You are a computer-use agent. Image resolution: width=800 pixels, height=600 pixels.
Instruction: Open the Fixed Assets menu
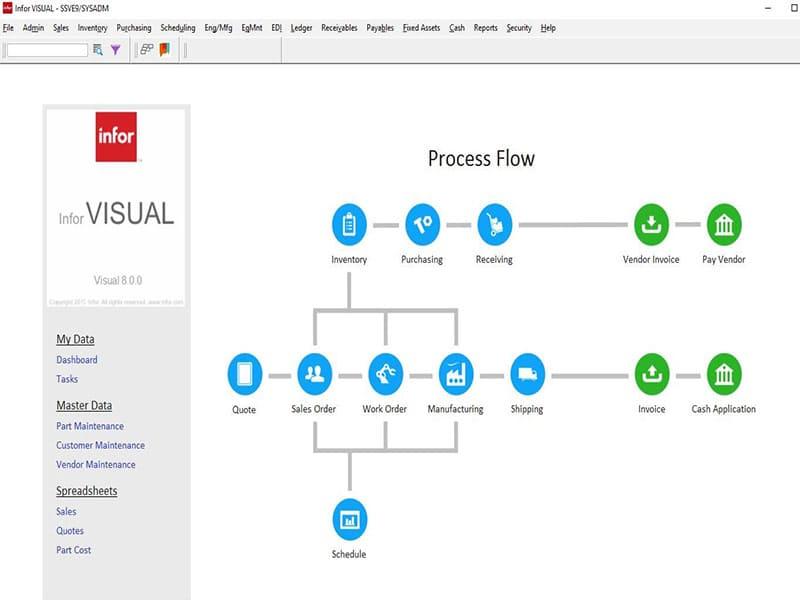pos(421,28)
